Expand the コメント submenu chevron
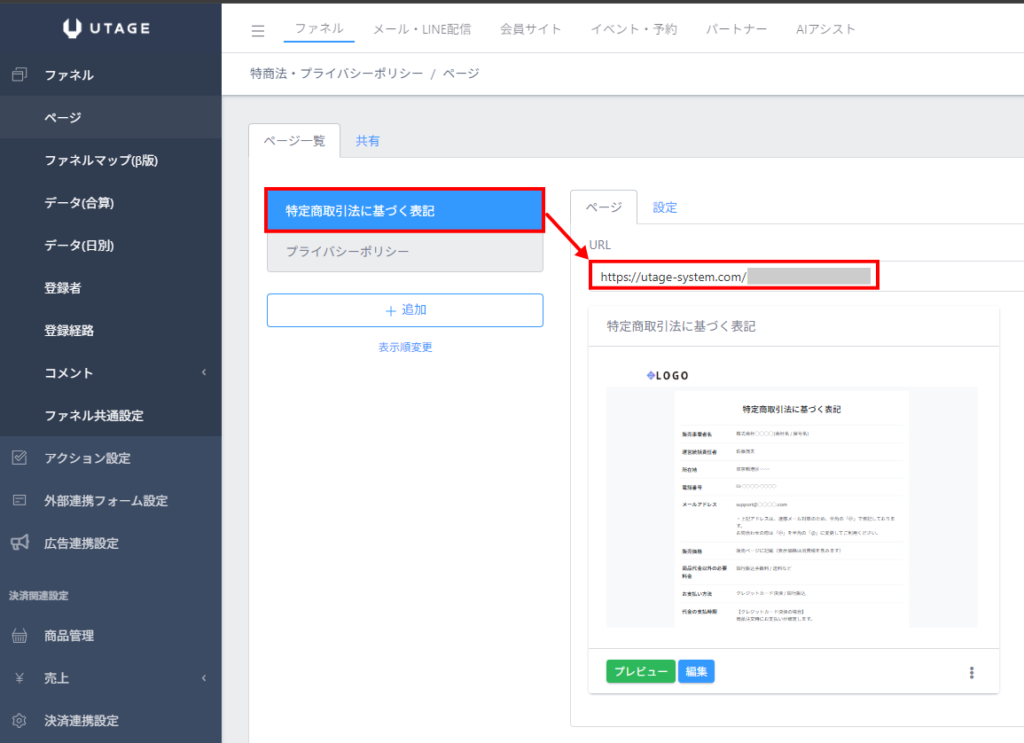Image resolution: width=1024 pixels, height=743 pixels. coord(203,373)
